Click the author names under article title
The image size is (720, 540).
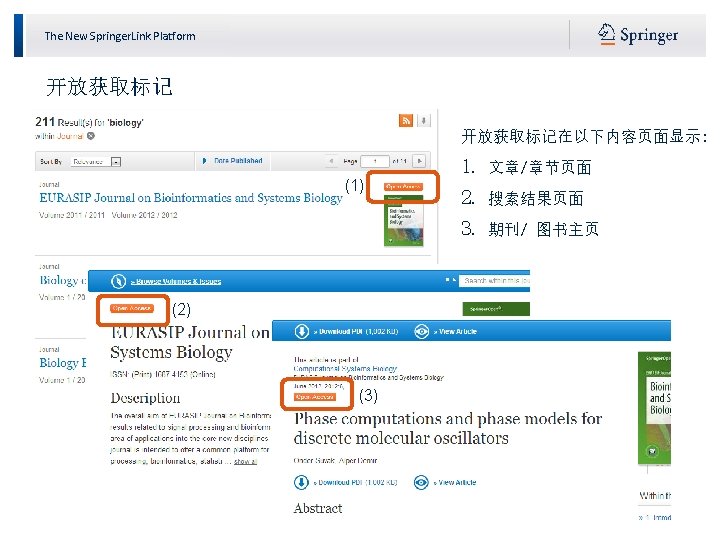pyautogui.click(x=335, y=460)
